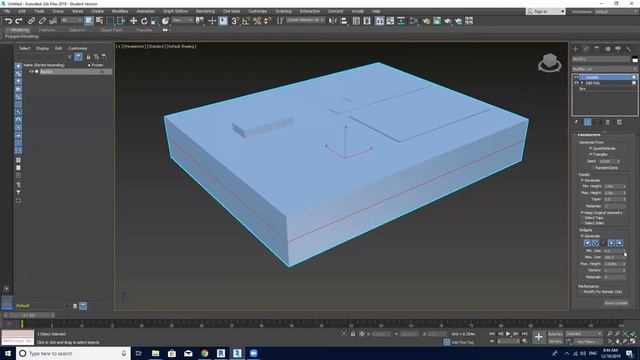Image resolution: width=640 pixels, height=360 pixels.
Task: Activate the Select and Link tool
Action: (31, 21)
